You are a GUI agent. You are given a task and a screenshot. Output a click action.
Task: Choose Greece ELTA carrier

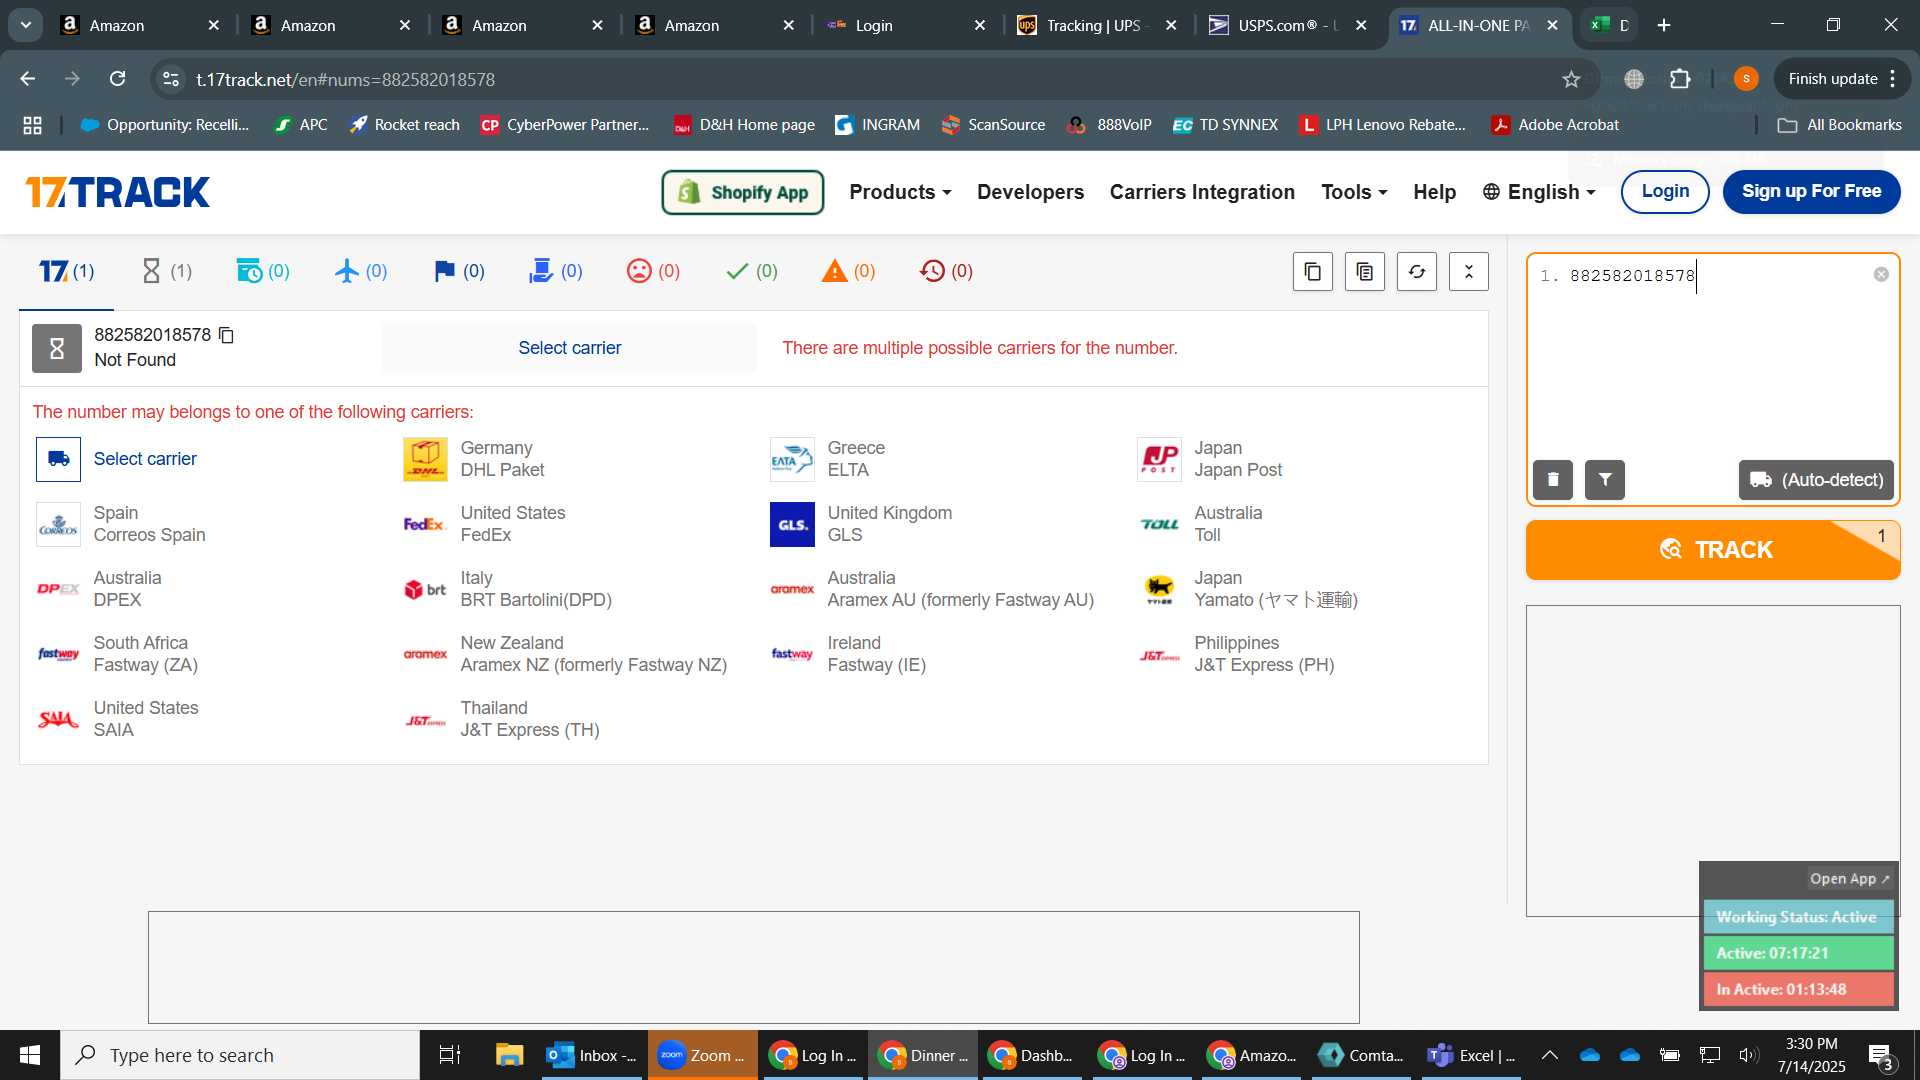point(828,459)
